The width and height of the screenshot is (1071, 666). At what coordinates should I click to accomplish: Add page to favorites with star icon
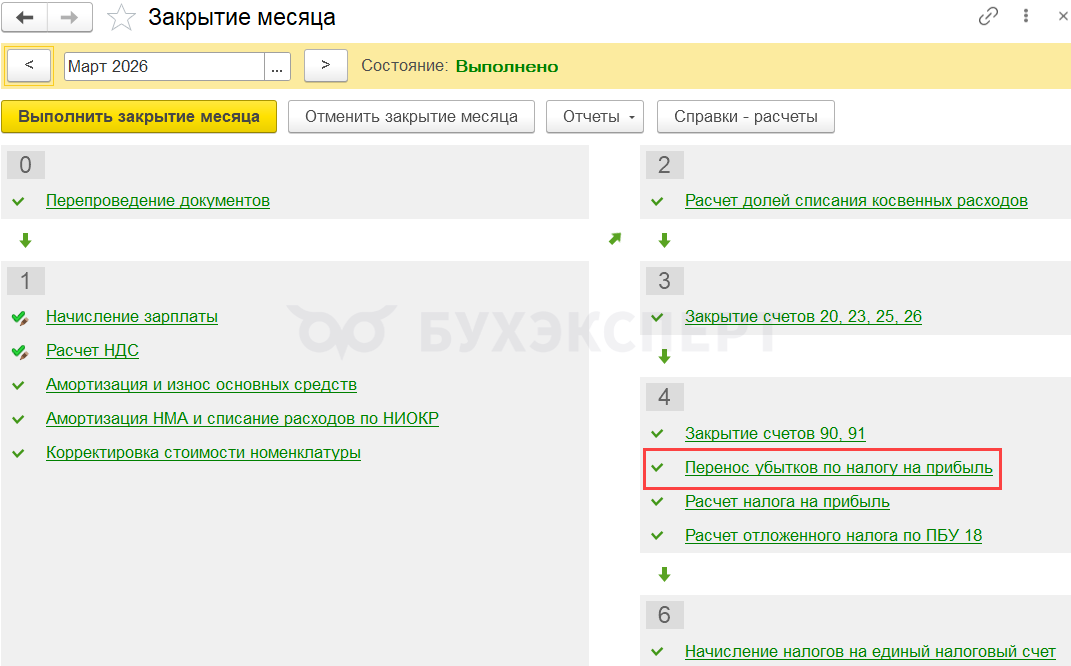tap(121, 17)
